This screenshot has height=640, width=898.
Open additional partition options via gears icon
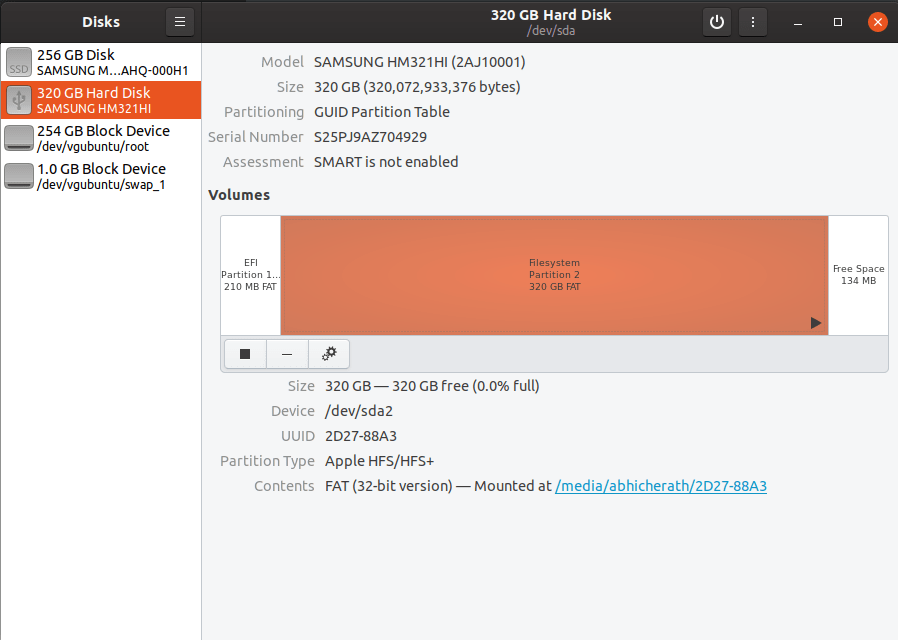[x=328, y=353]
